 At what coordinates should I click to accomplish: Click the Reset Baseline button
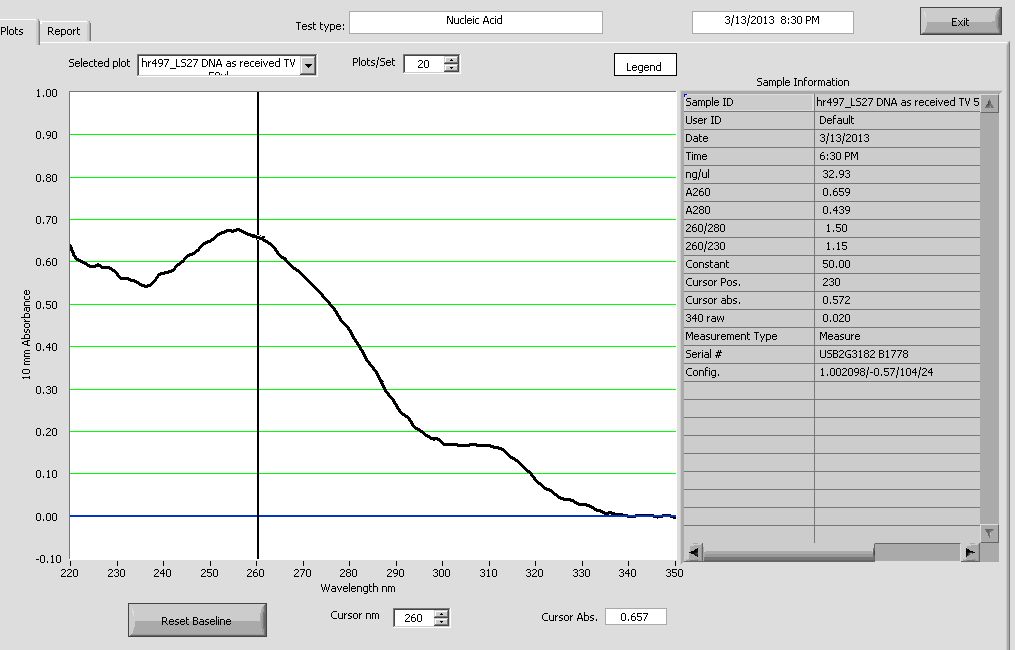coord(197,620)
